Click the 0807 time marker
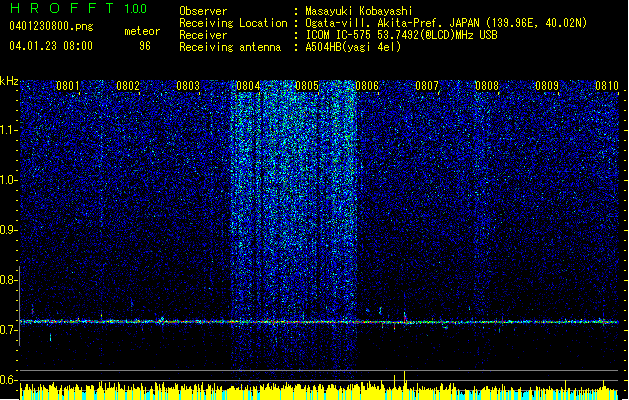Viewport: 629px width, 400px height. click(427, 86)
